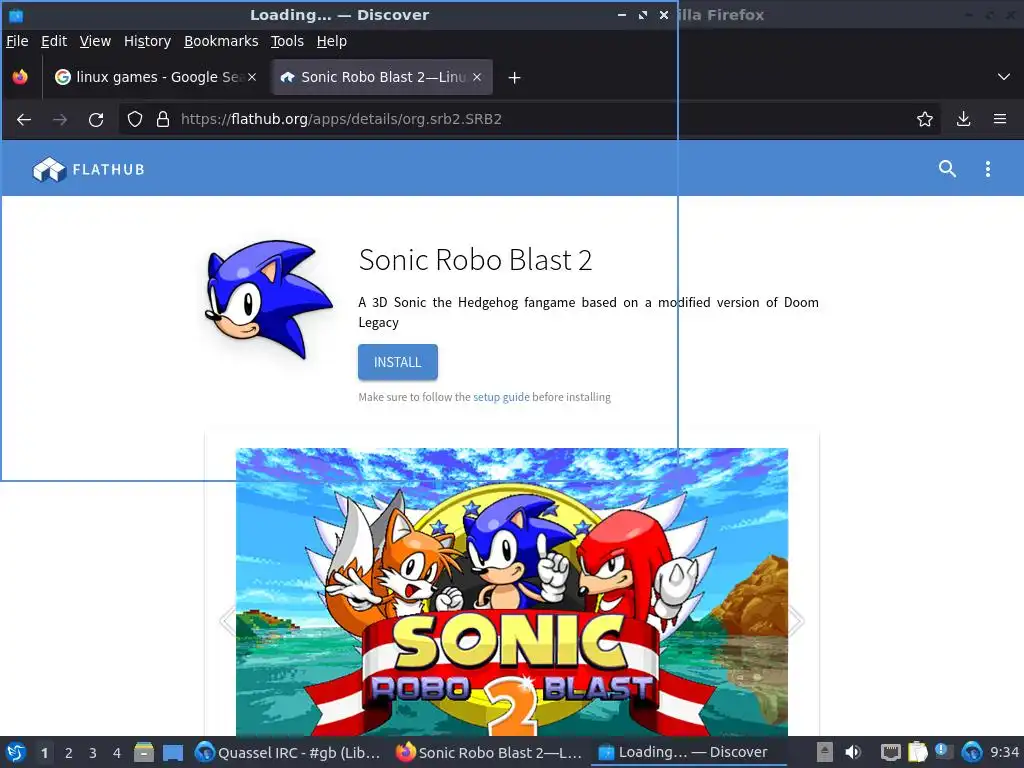This screenshot has width=1024, height=768.
Task: Close the Sonic Robo Blast 2 tab
Action: pyautogui.click(x=477, y=77)
